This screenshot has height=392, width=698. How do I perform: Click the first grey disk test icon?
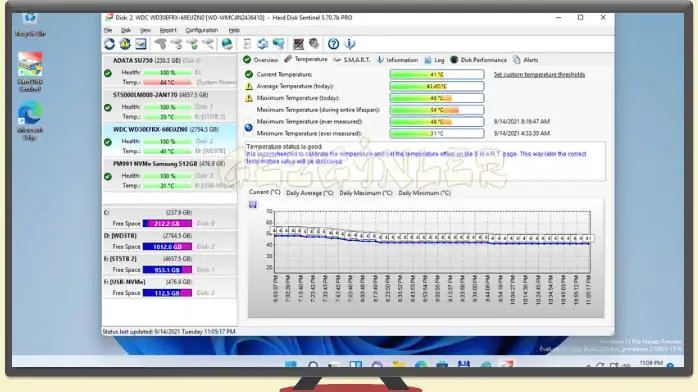pos(161,44)
